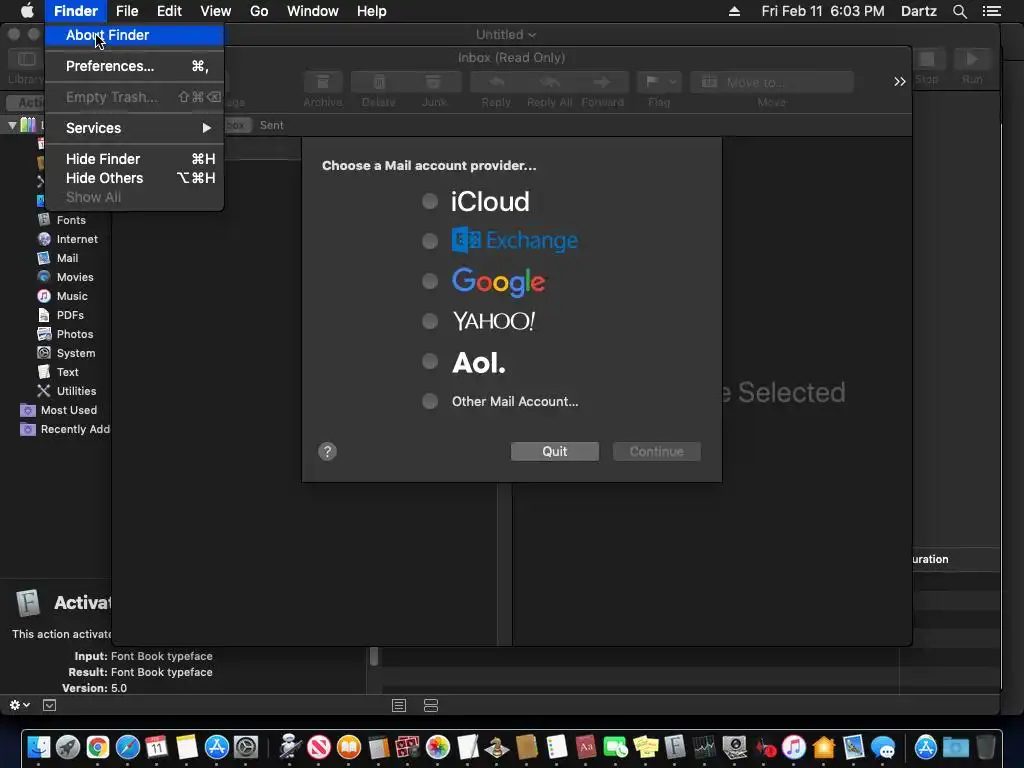Open the Untitled title dropdown chevron
Screen dimensions: 1024x768
(532, 35)
